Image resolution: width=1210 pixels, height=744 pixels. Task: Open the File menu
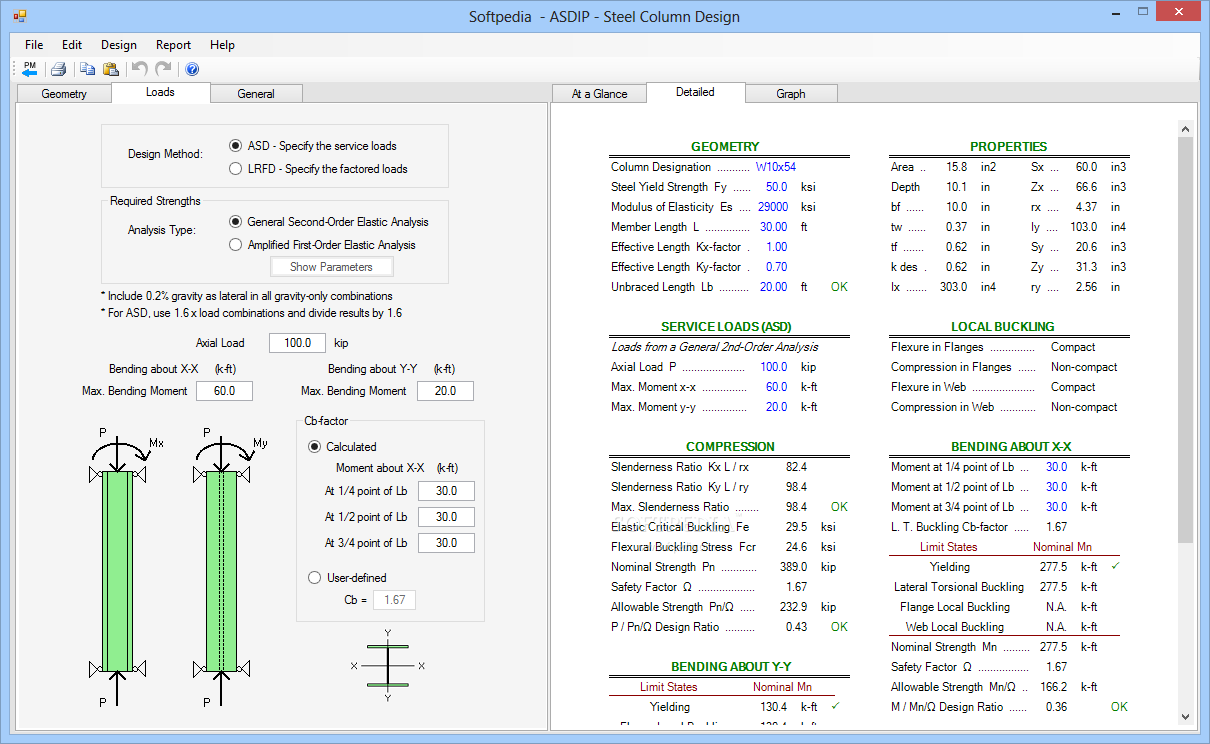click(34, 45)
